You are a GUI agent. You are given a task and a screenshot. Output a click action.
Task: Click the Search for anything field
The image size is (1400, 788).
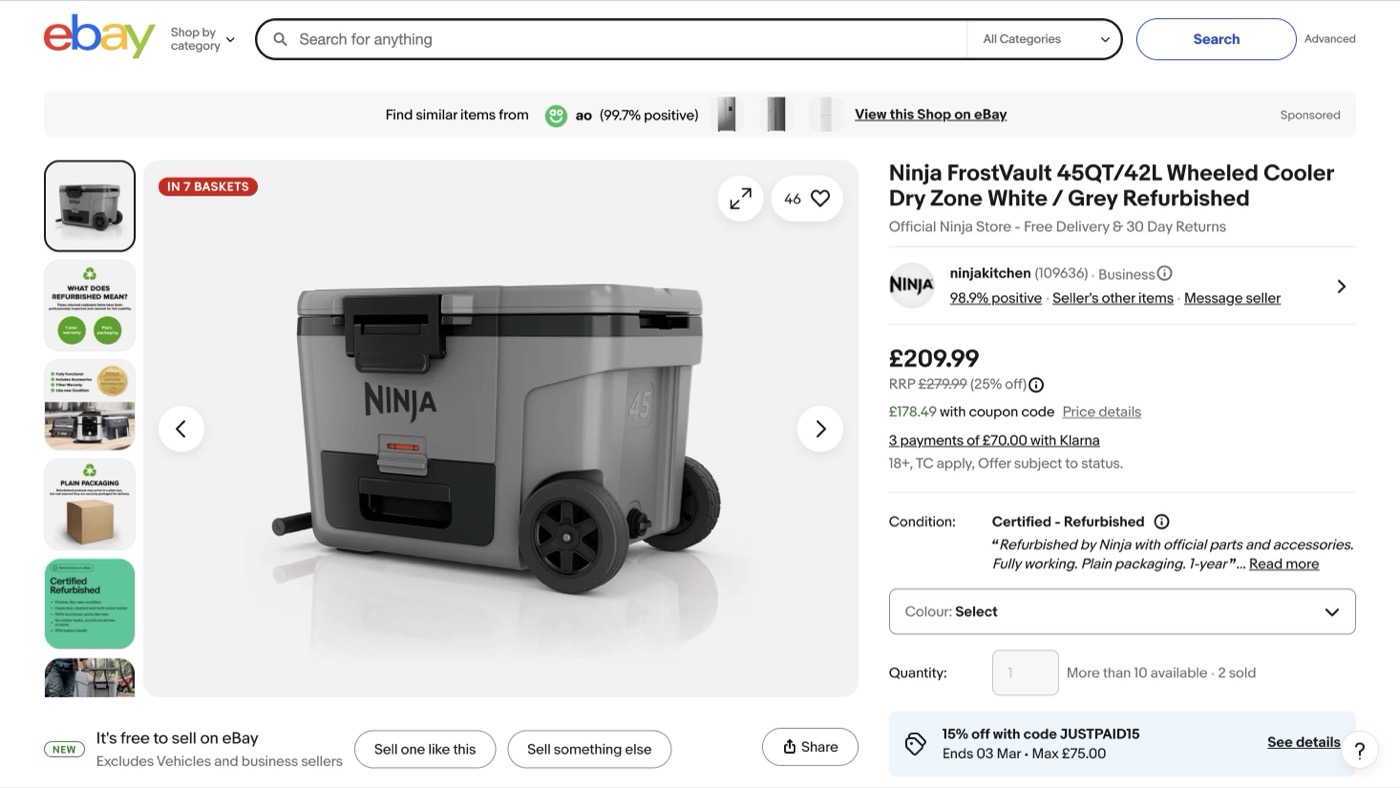620,39
